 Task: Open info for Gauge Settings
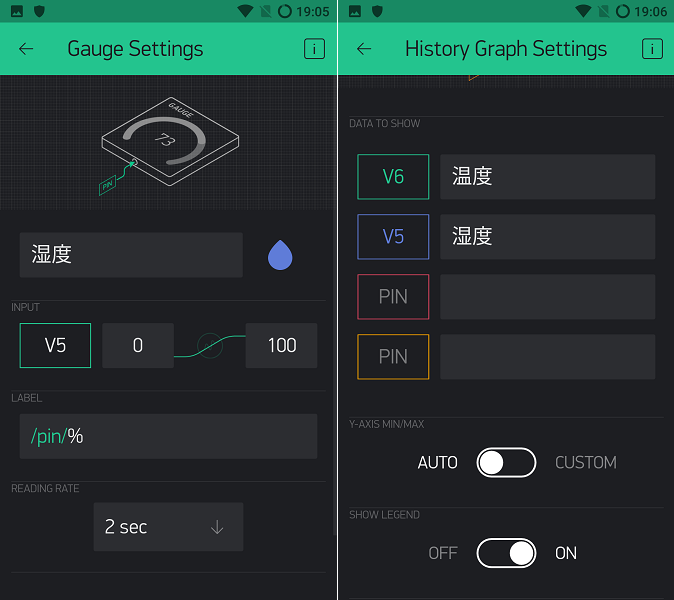click(x=314, y=49)
